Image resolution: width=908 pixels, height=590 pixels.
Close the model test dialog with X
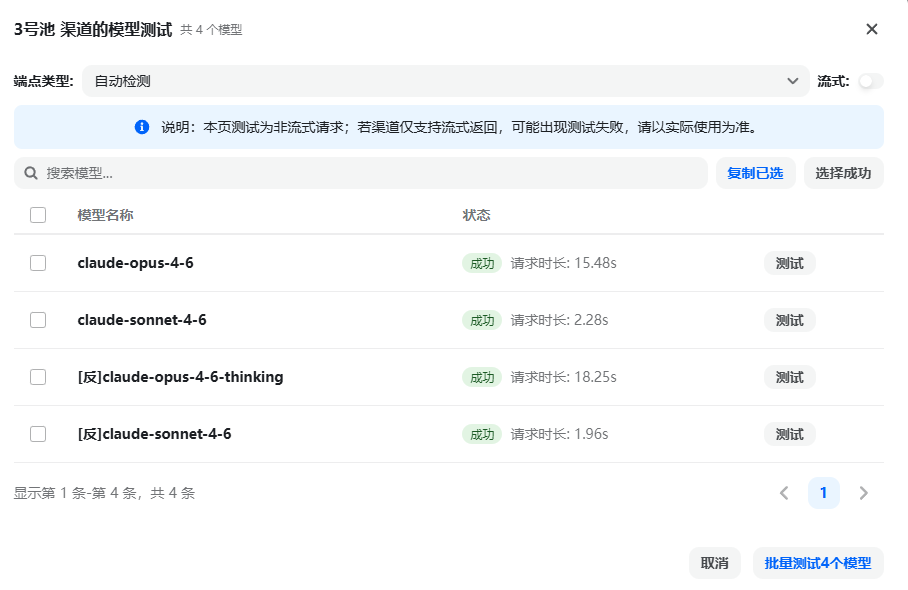click(872, 29)
